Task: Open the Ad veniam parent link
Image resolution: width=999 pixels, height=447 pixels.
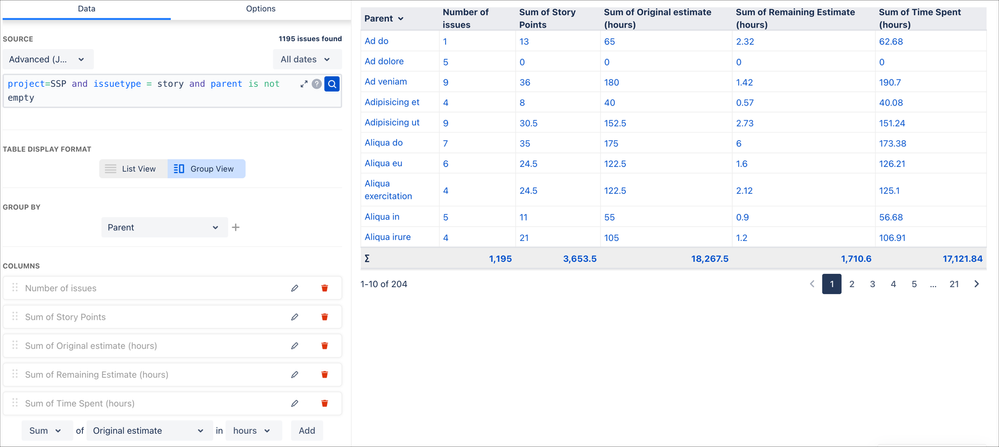Action: (385, 82)
